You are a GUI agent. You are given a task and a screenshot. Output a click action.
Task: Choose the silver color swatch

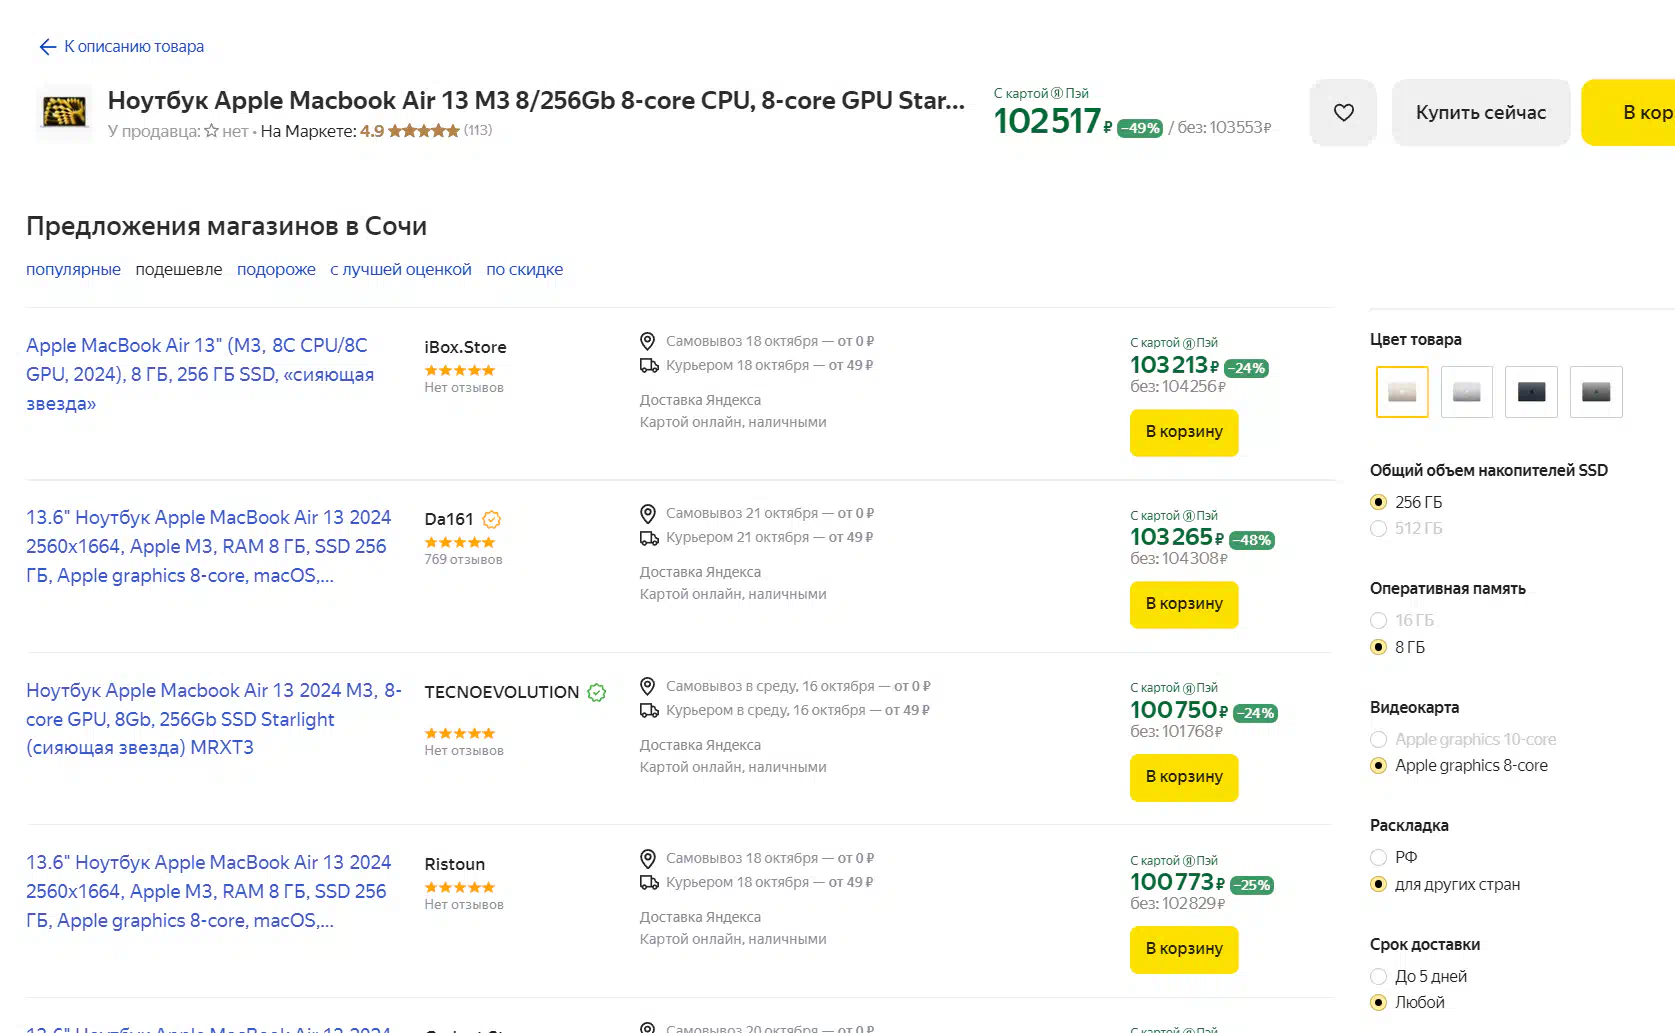coord(1467,392)
